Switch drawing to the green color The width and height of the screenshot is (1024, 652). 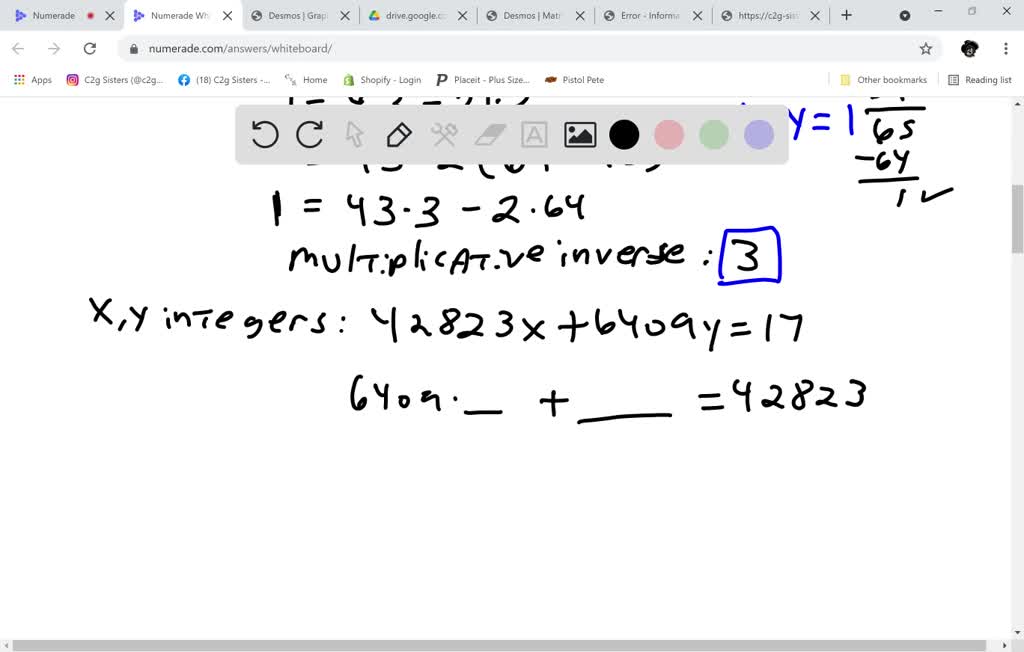pos(713,135)
